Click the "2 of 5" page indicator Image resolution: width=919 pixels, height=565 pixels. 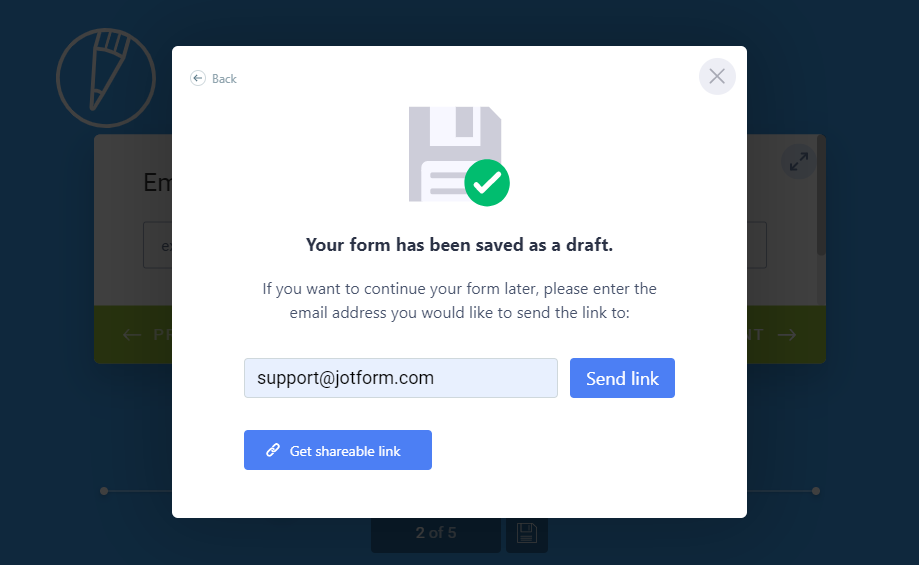tap(436, 533)
